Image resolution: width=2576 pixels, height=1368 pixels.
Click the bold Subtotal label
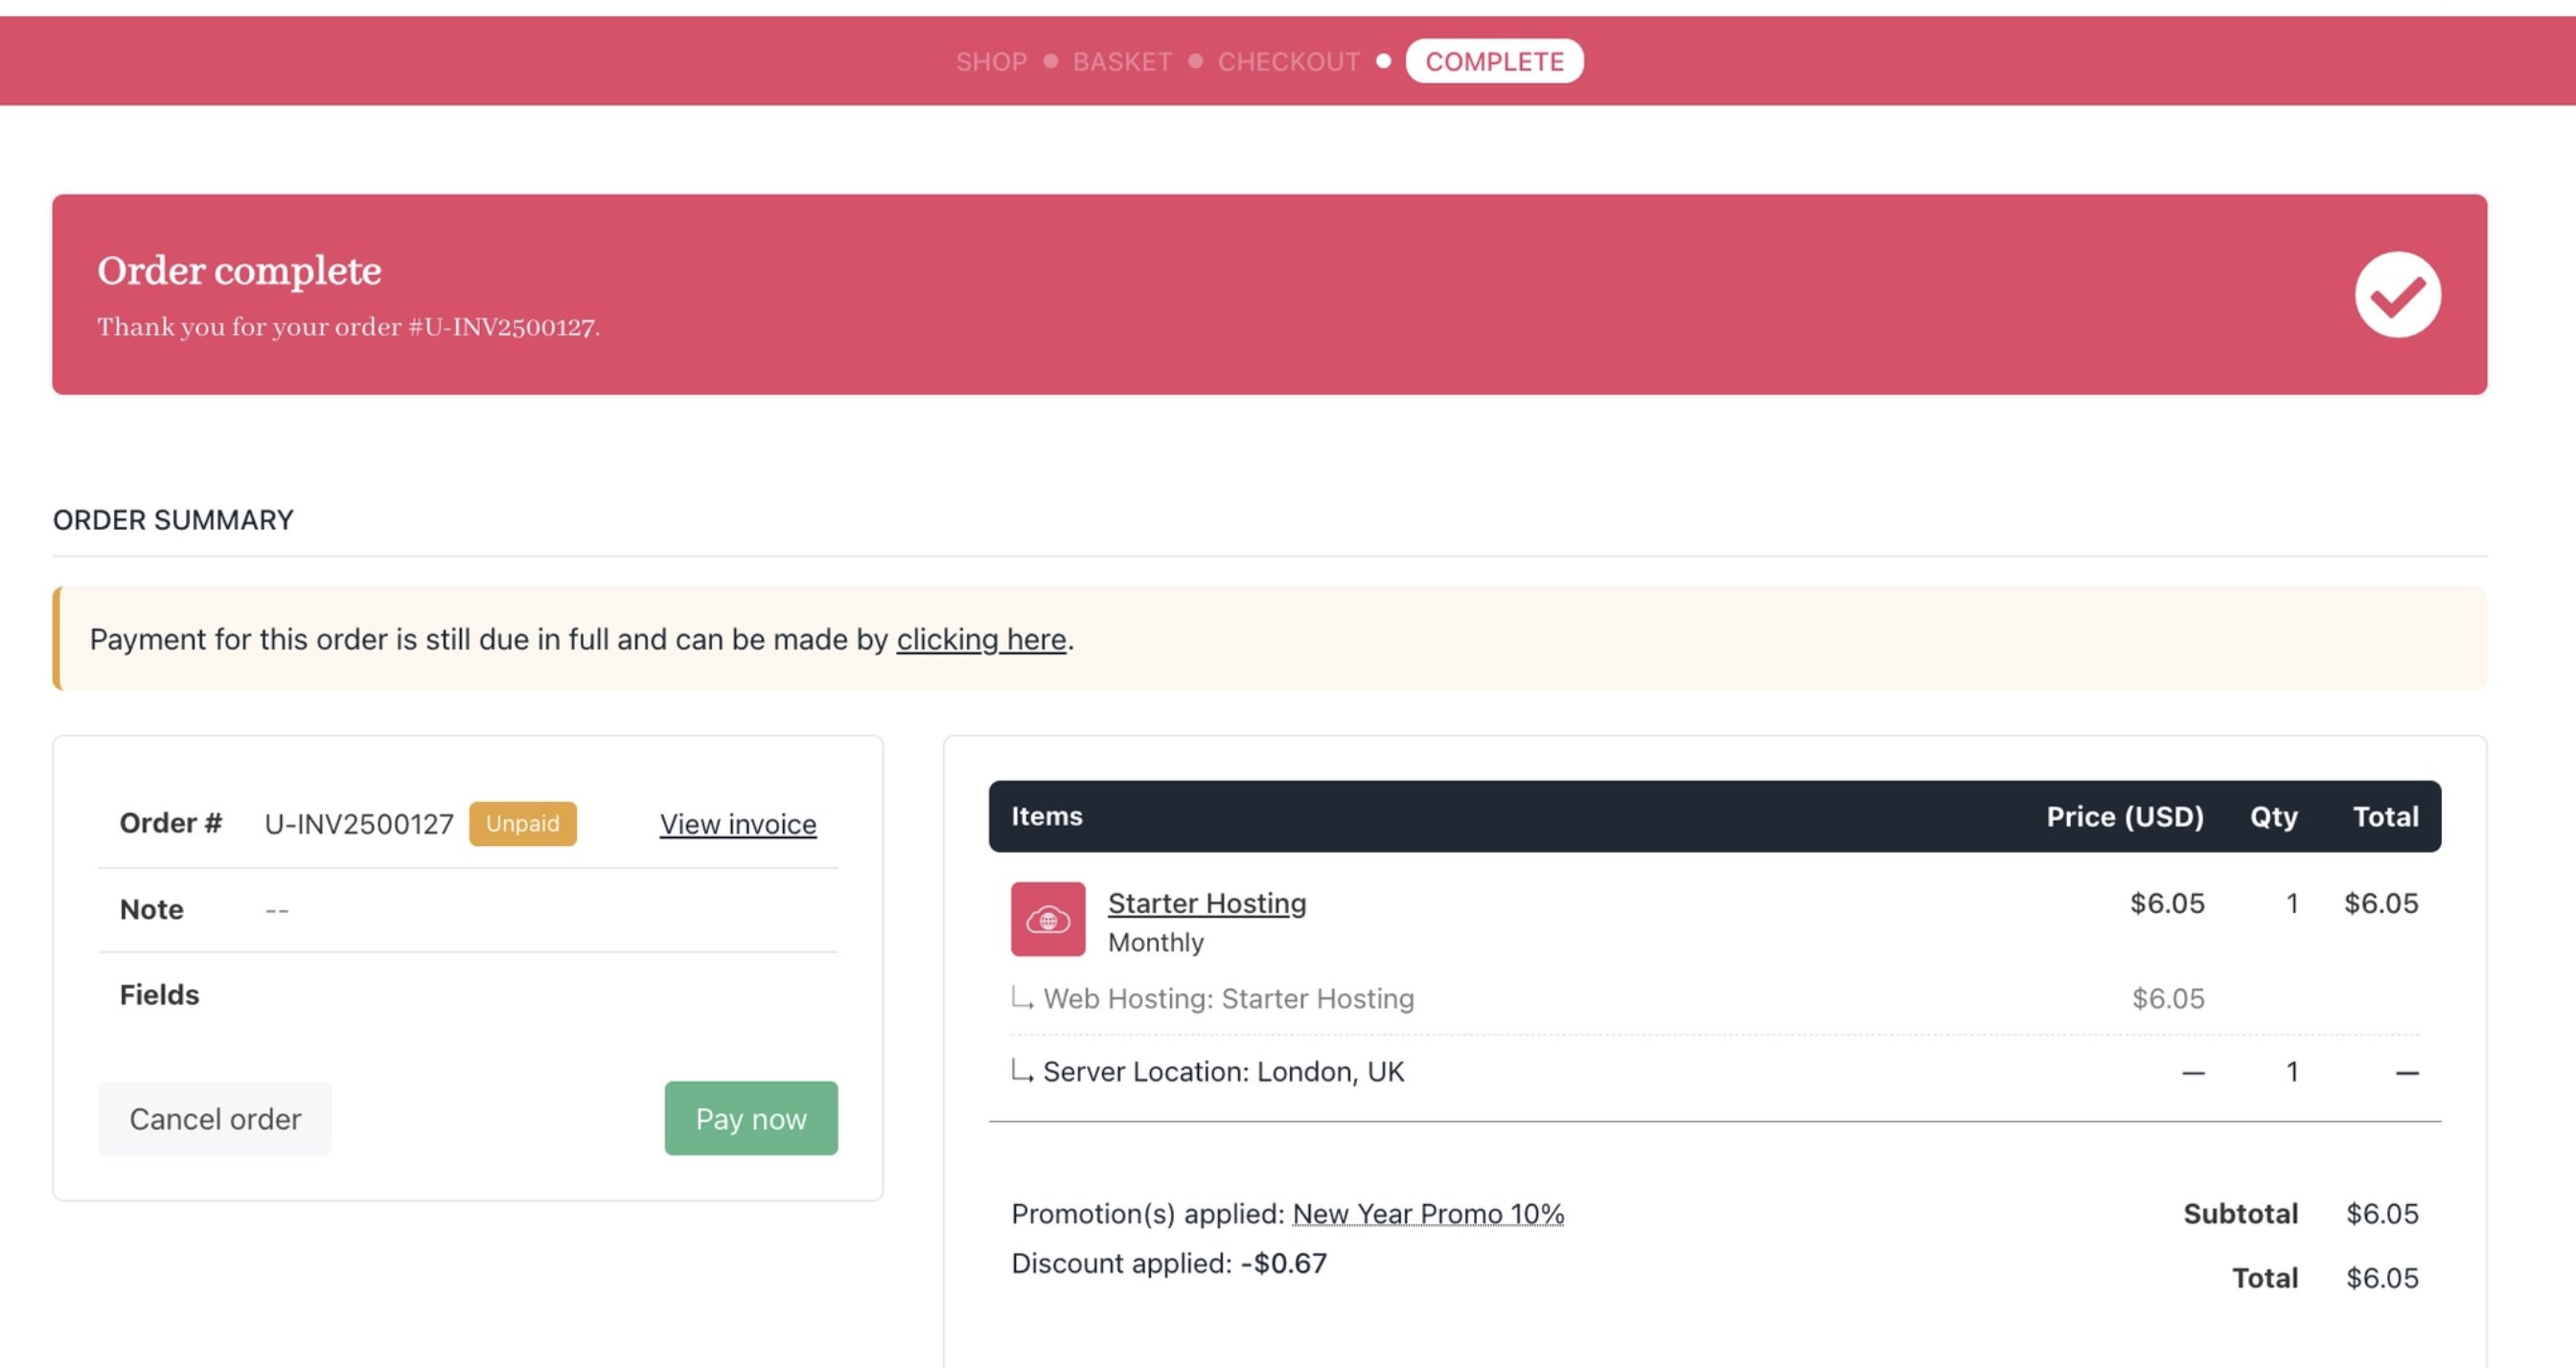tap(2240, 1213)
